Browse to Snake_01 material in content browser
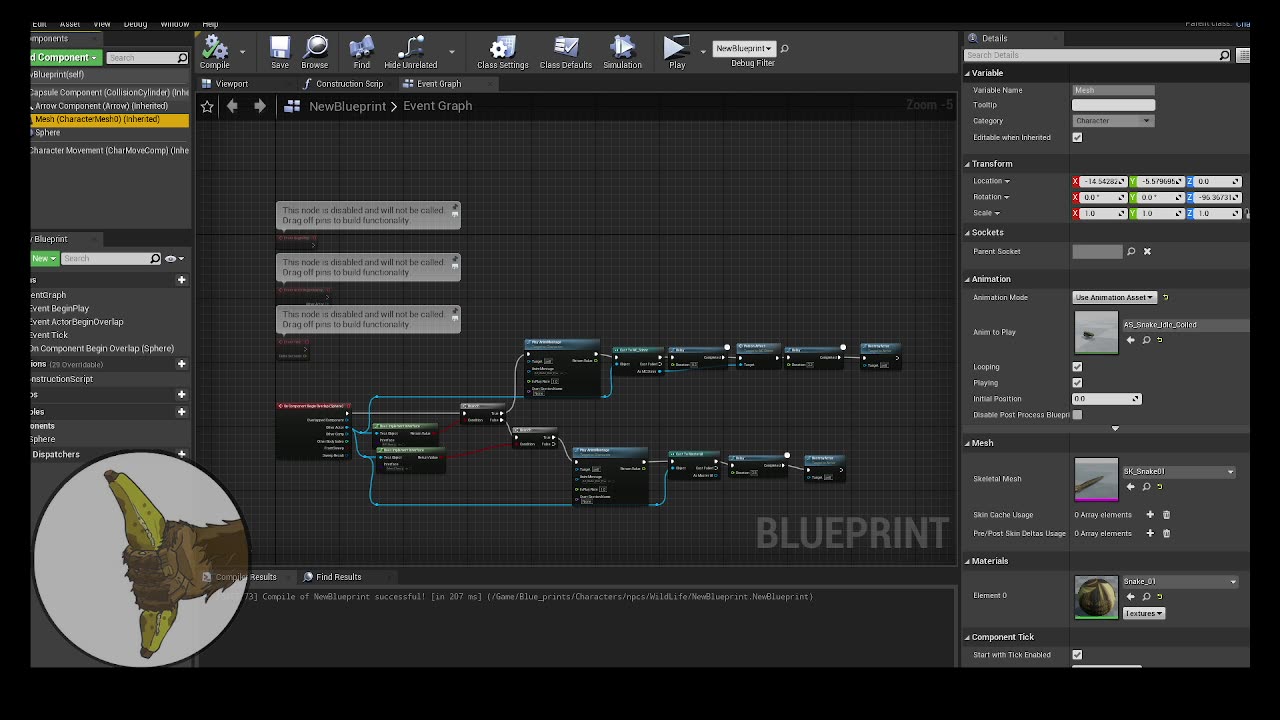Image resolution: width=1280 pixels, height=720 pixels. pos(1147,597)
